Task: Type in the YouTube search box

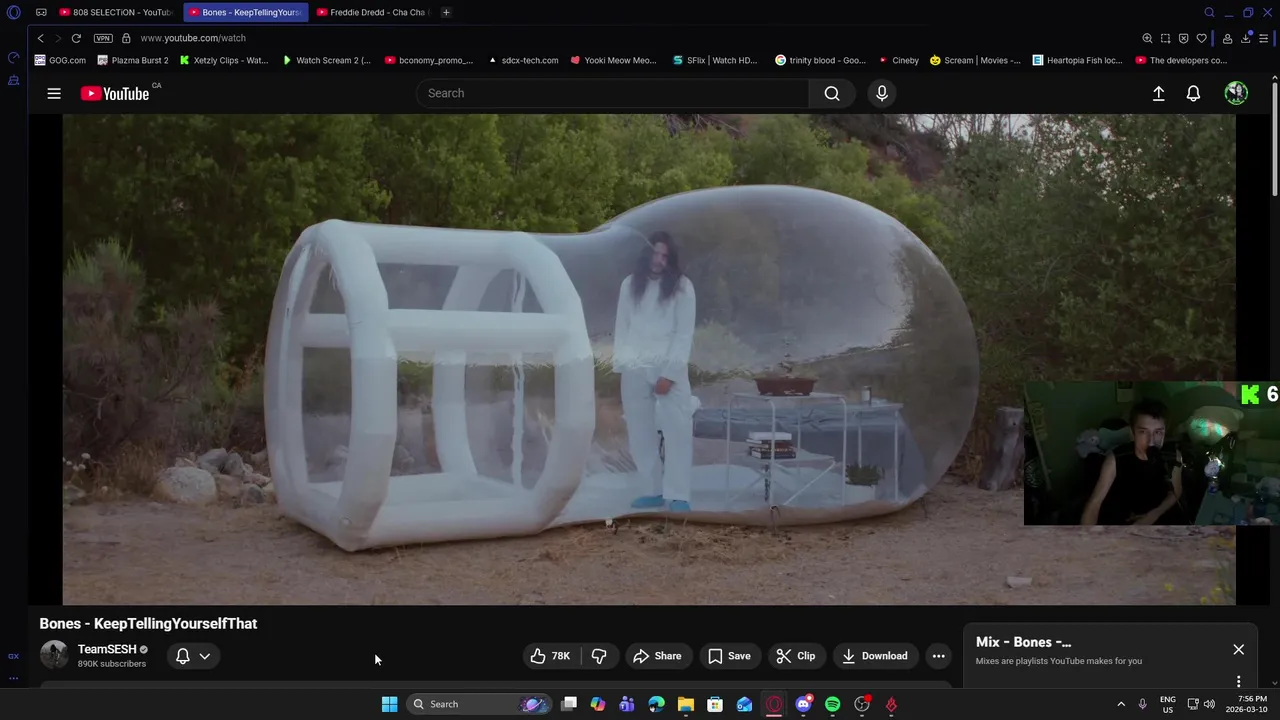Action: pyautogui.click(x=612, y=93)
